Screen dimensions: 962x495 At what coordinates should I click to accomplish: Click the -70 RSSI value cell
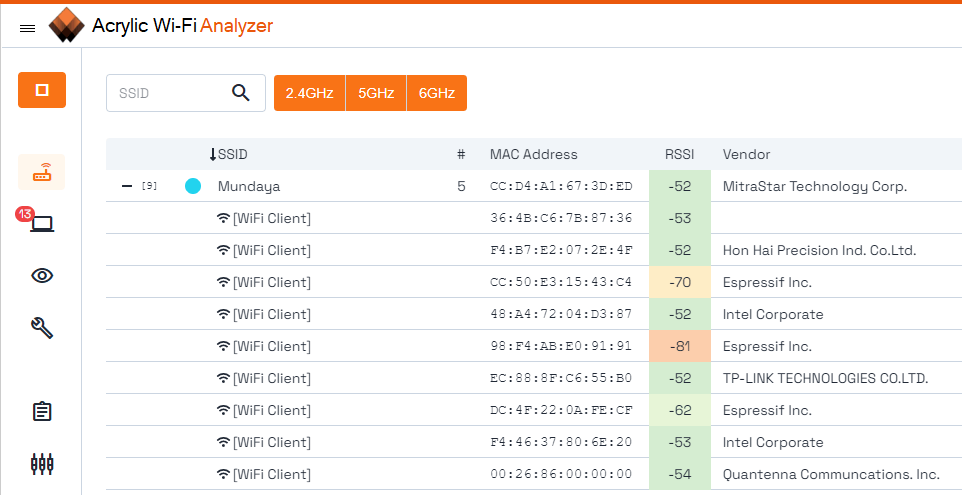click(680, 282)
